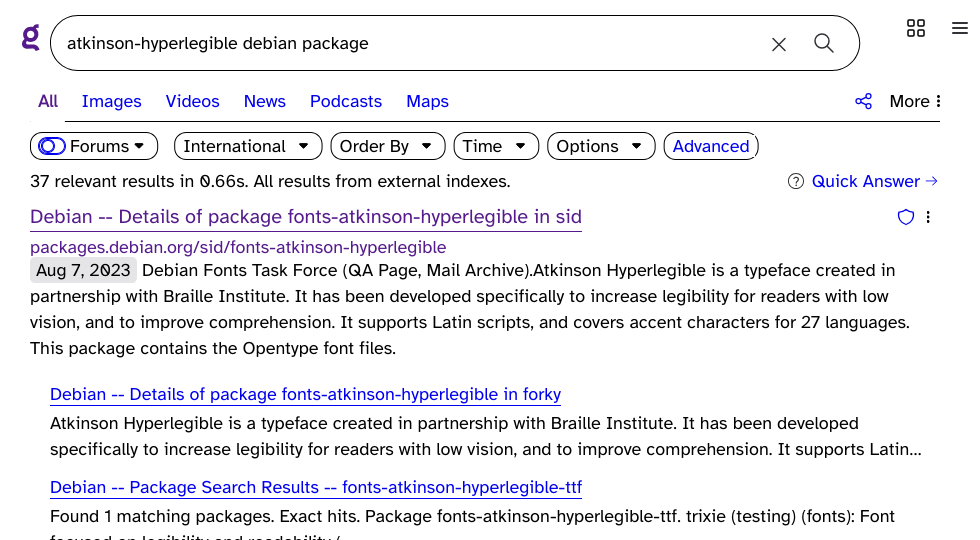Expand the Forums dropdown arrow
Viewport: 980px width, 540px height.
click(x=139, y=146)
